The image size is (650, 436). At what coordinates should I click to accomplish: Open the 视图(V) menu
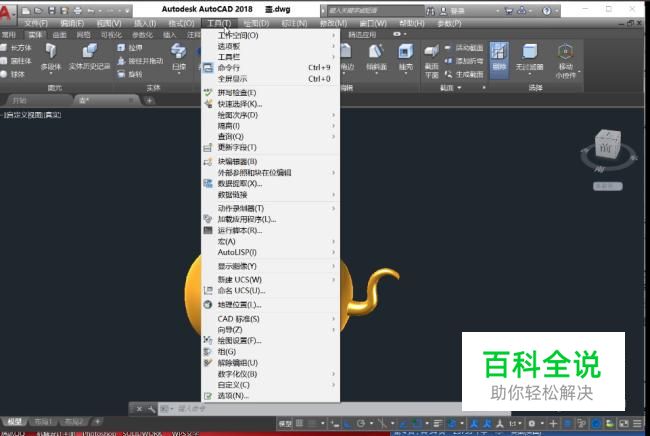[x=109, y=23]
